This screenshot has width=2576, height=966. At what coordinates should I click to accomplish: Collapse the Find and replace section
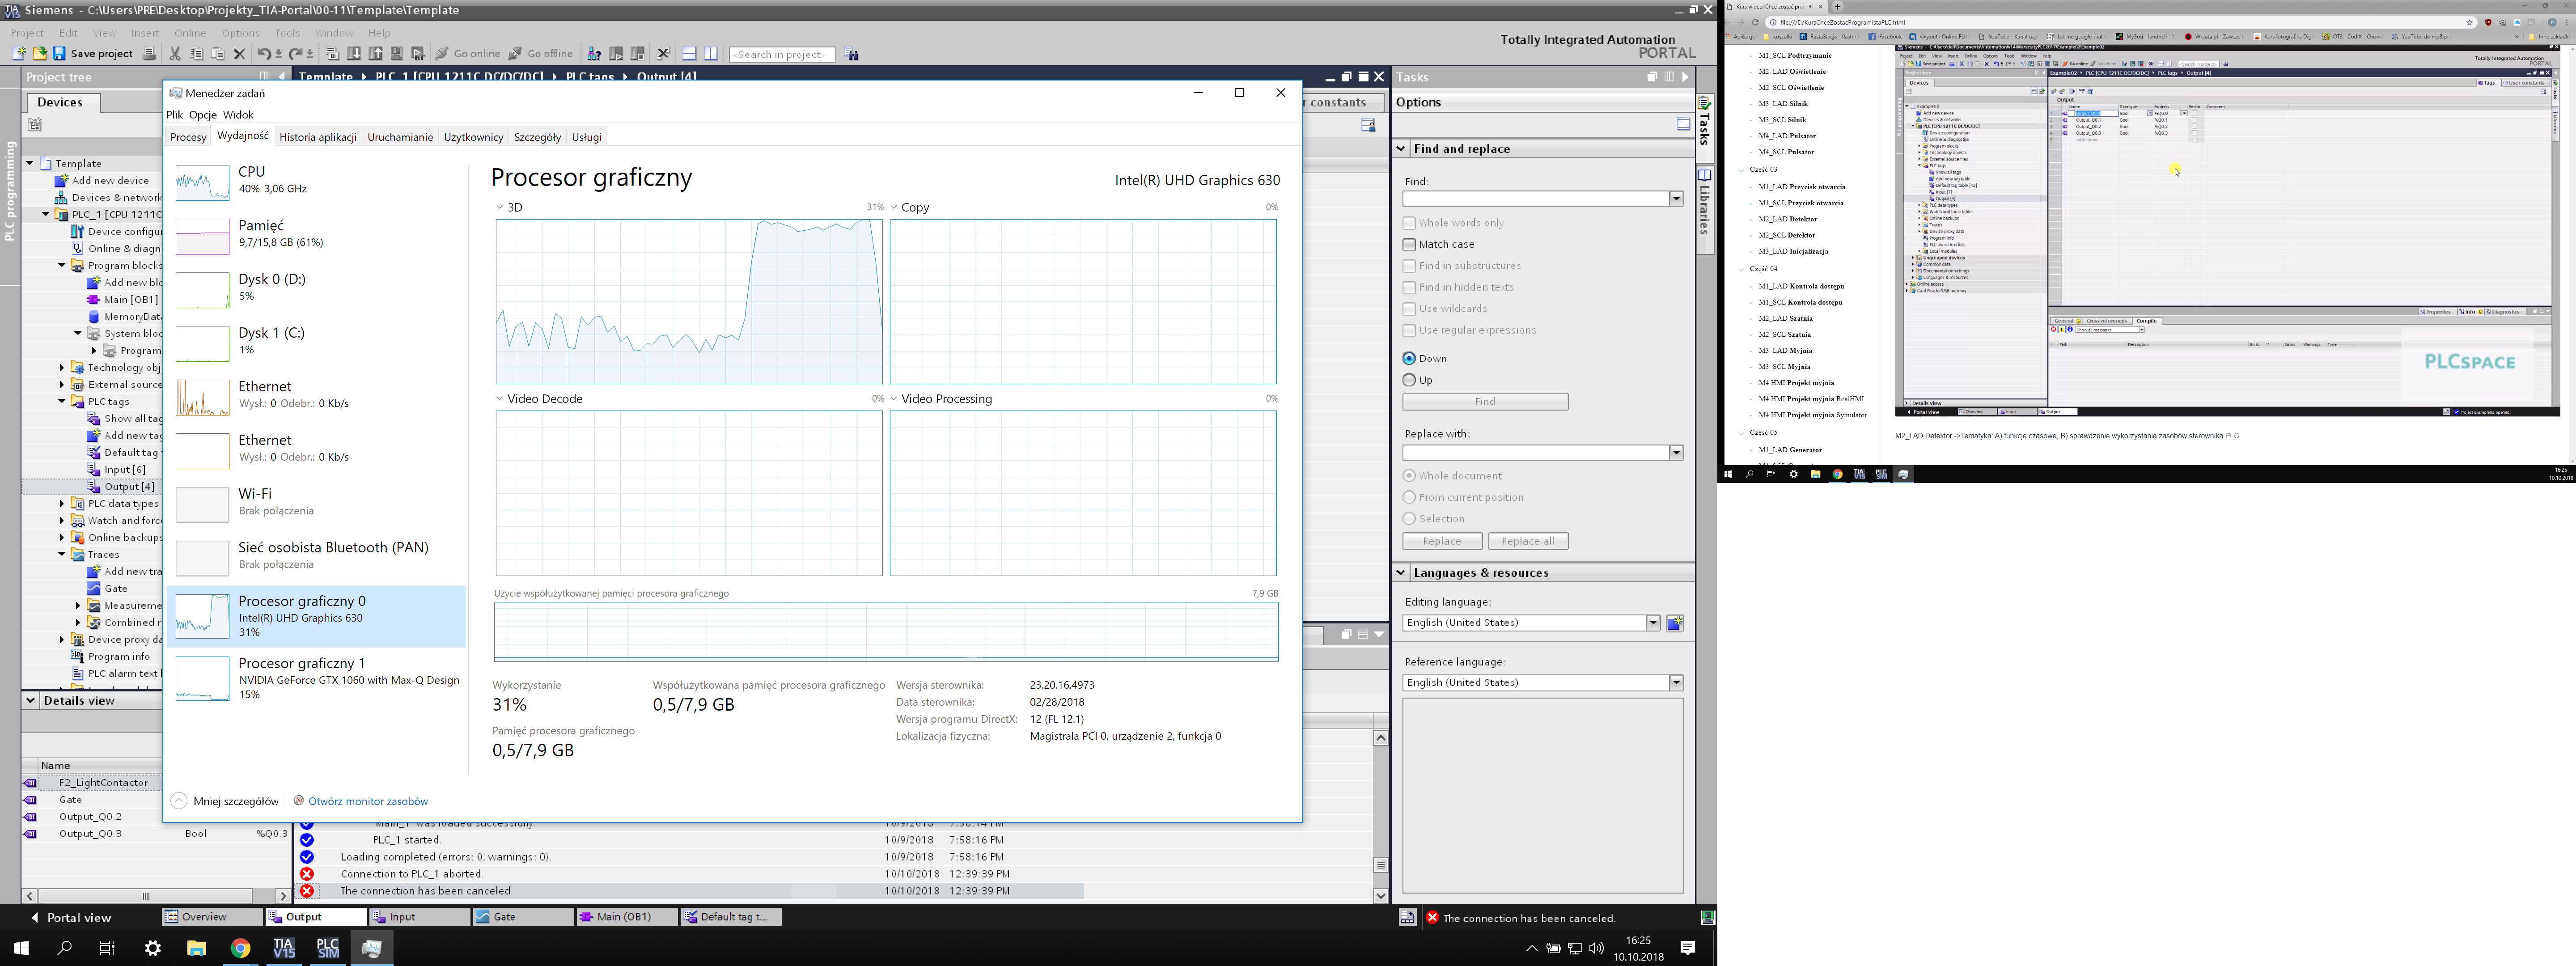(x=1401, y=149)
